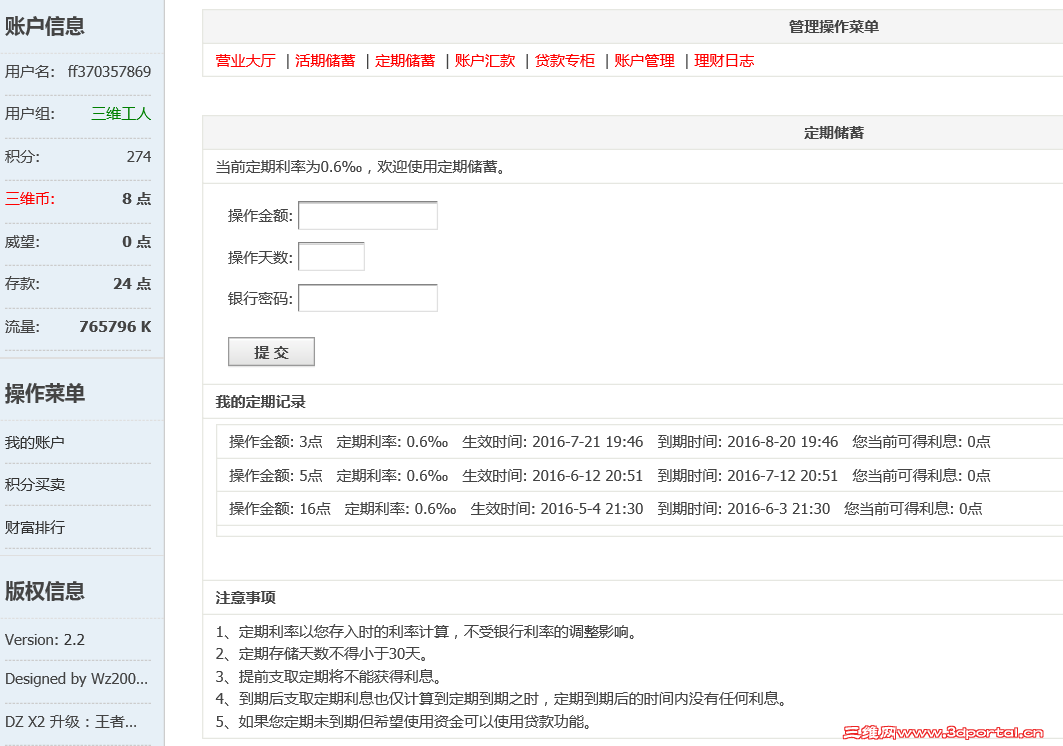
Task: Go to 活期储蓄 section
Action: point(325,61)
